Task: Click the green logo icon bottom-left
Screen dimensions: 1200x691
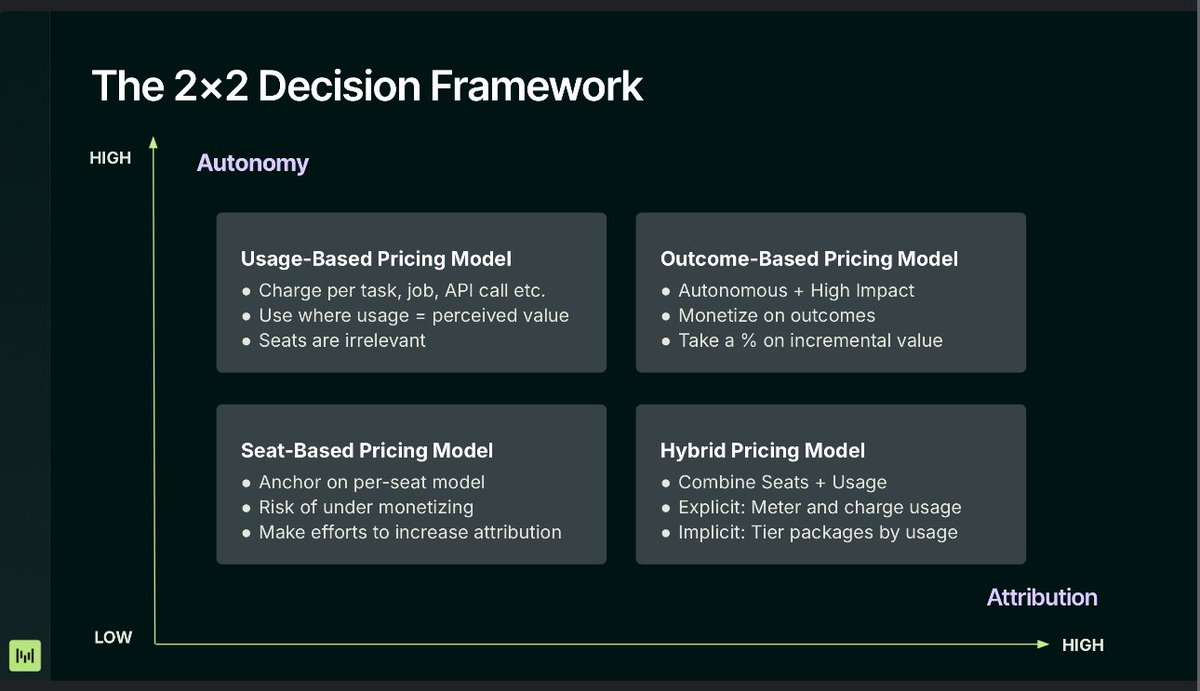Action: pyautogui.click(x=25, y=654)
